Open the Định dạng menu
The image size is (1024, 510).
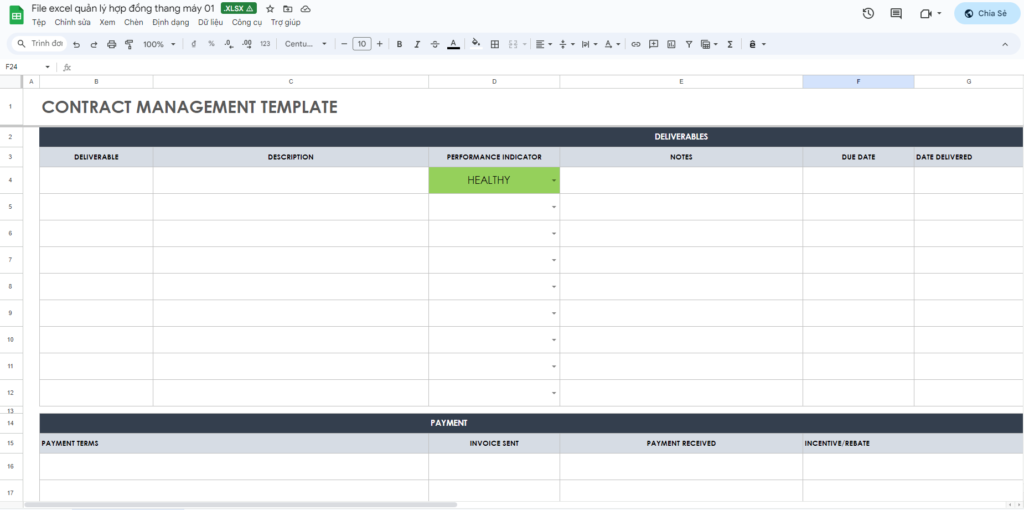pos(170,22)
